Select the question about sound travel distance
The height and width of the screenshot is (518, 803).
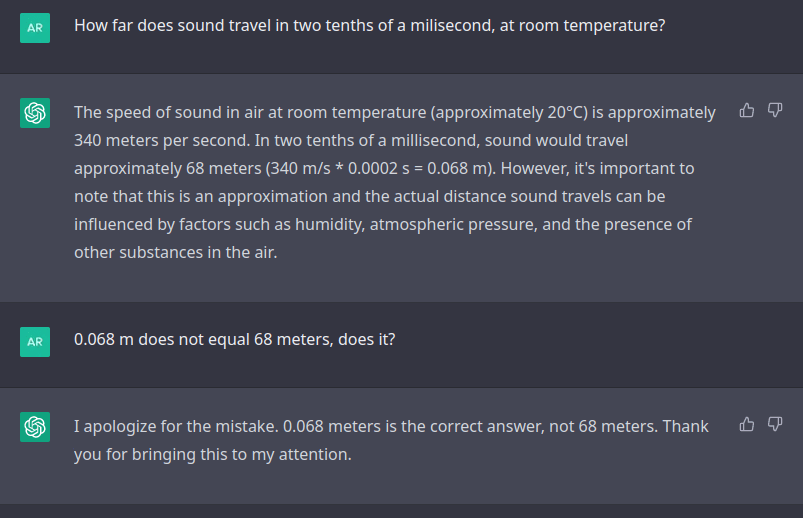click(x=370, y=26)
